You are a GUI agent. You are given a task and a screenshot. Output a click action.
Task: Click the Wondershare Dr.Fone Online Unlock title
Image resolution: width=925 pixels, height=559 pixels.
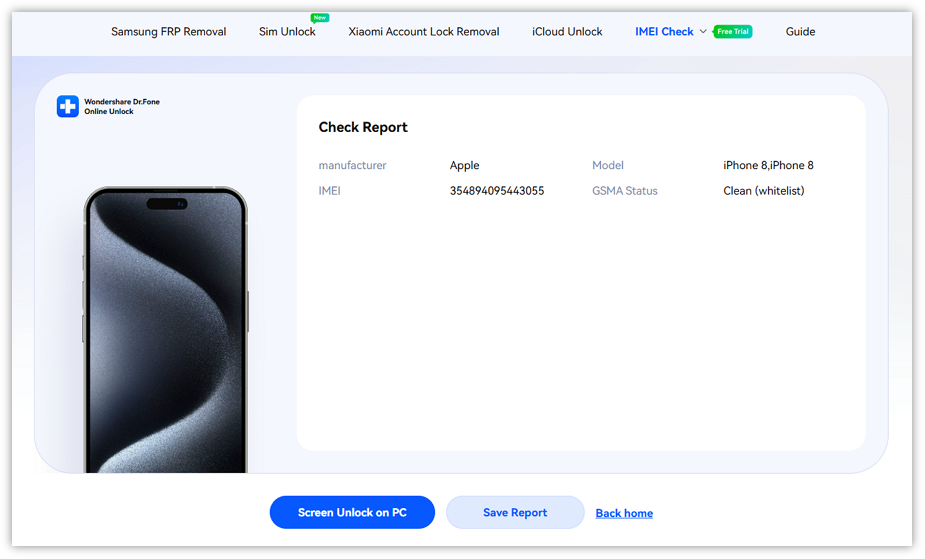coord(122,107)
